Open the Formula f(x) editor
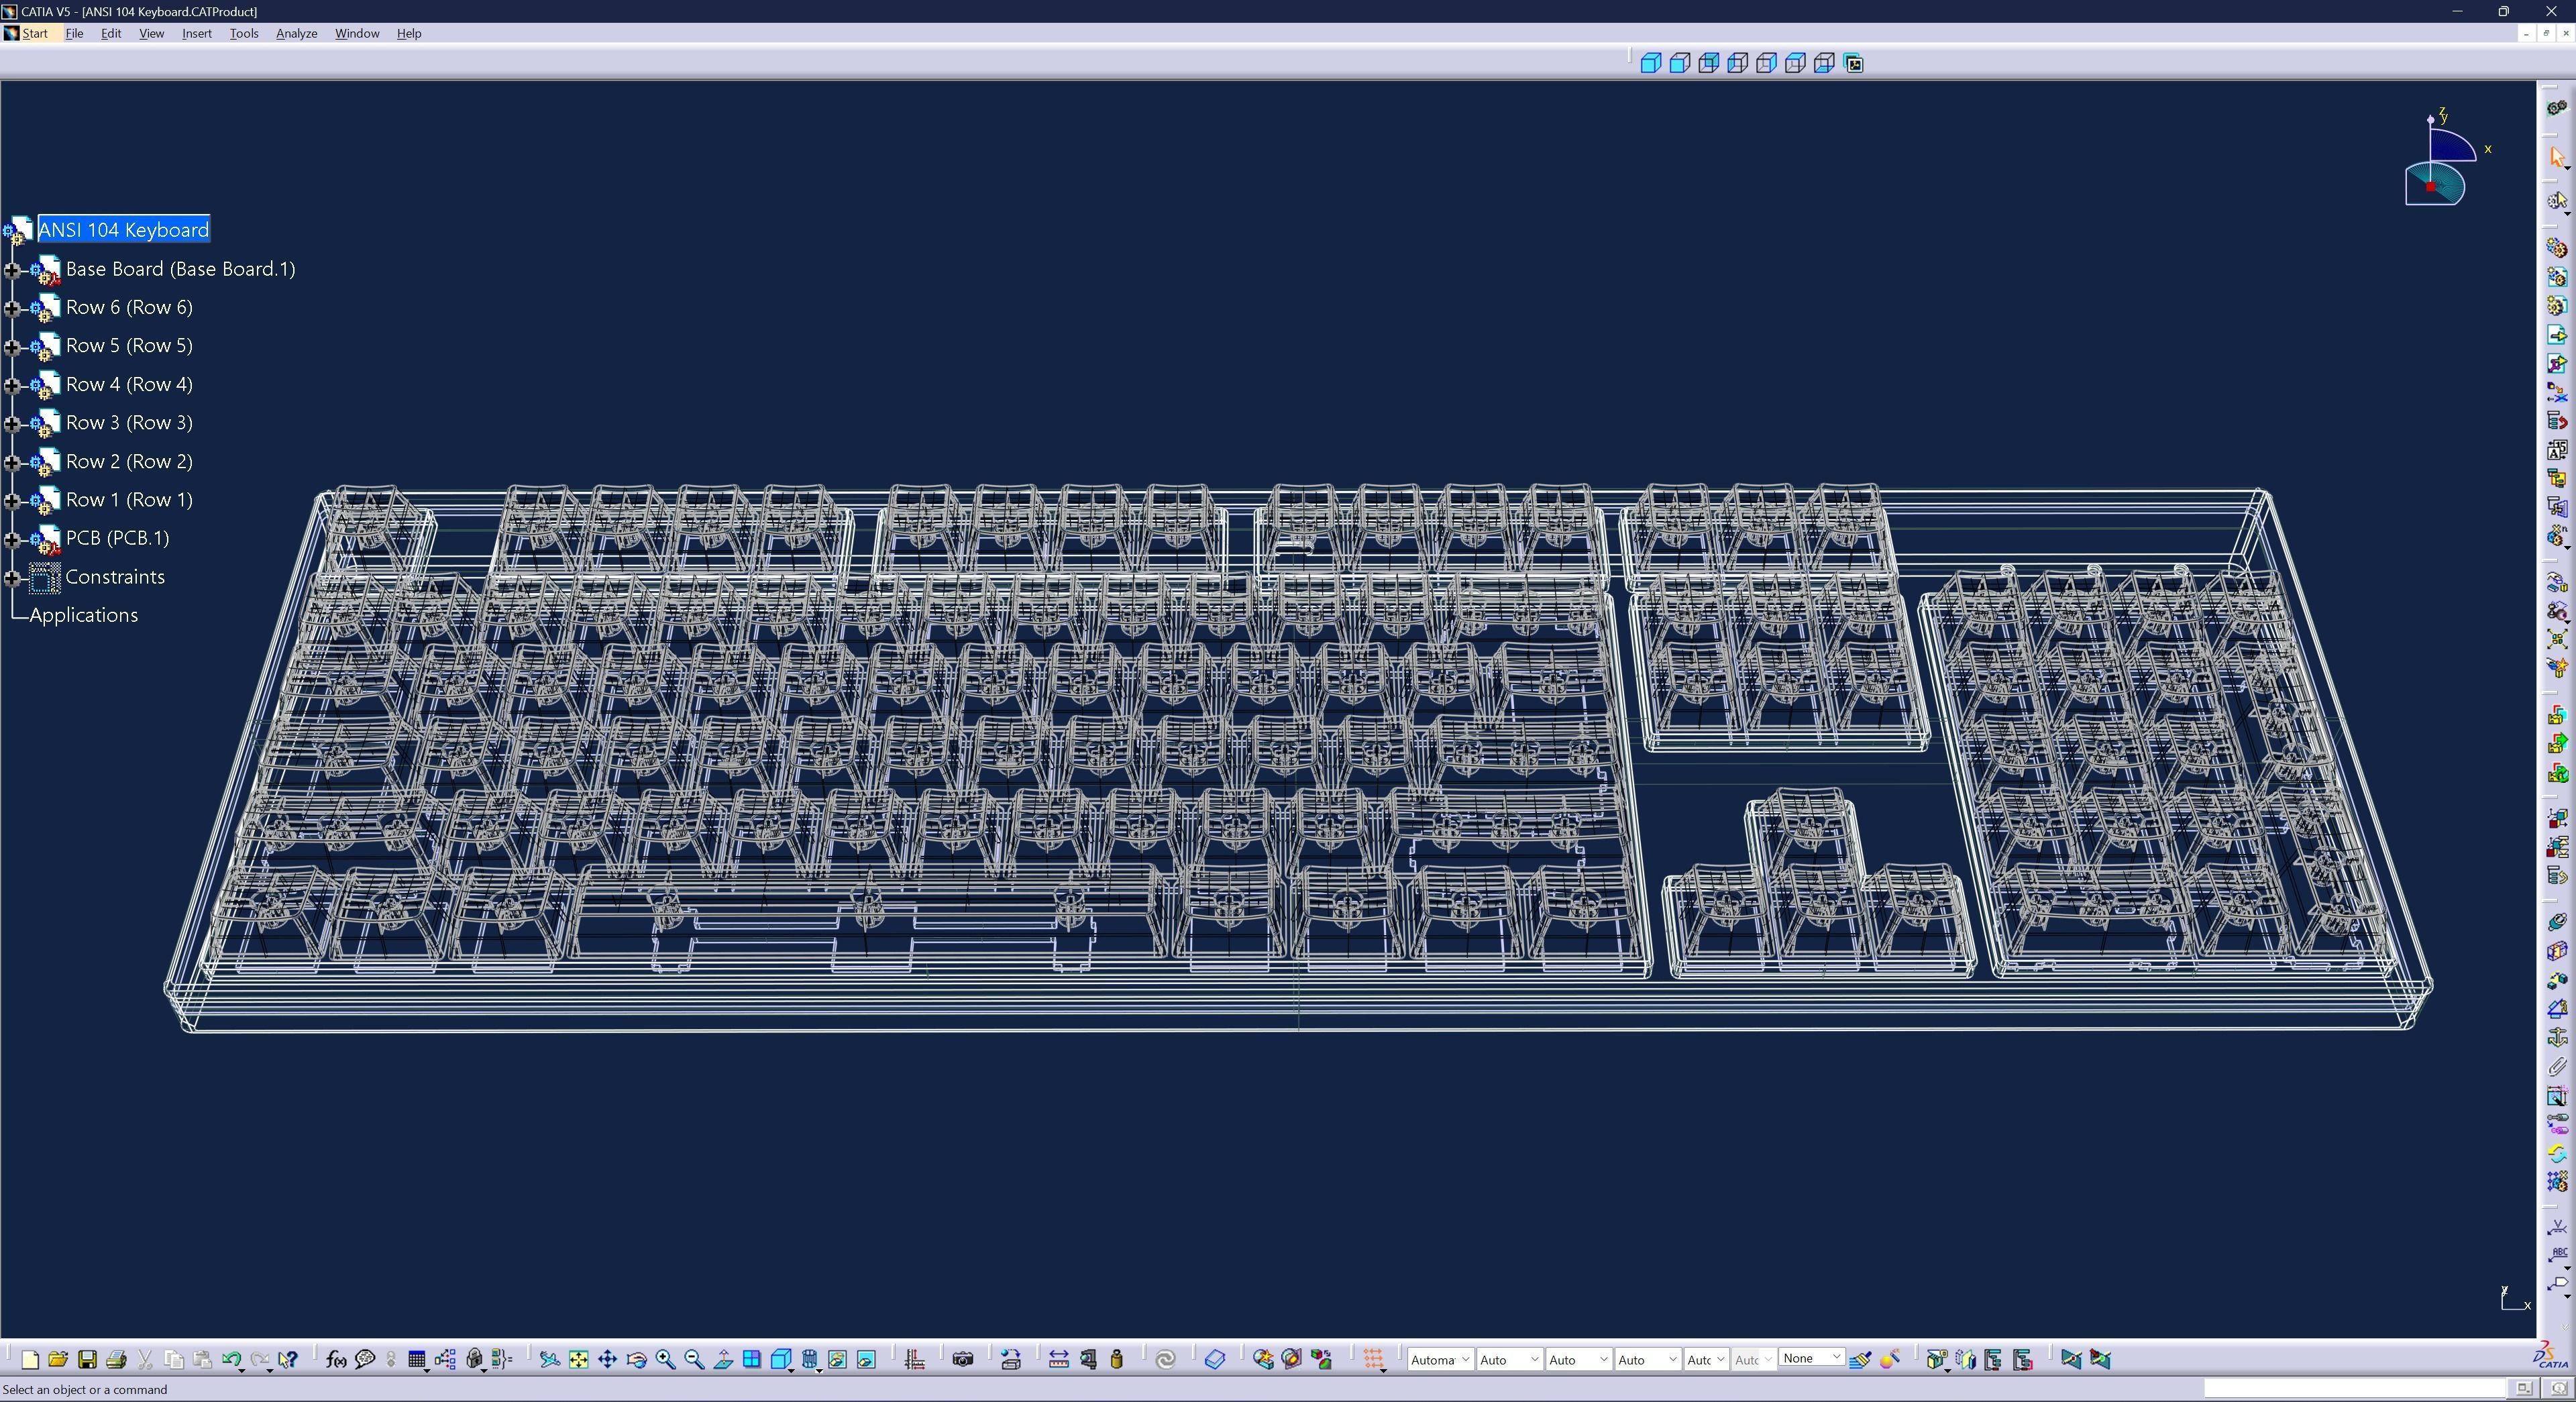The image size is (2576, 1402). pos(335,1360)
